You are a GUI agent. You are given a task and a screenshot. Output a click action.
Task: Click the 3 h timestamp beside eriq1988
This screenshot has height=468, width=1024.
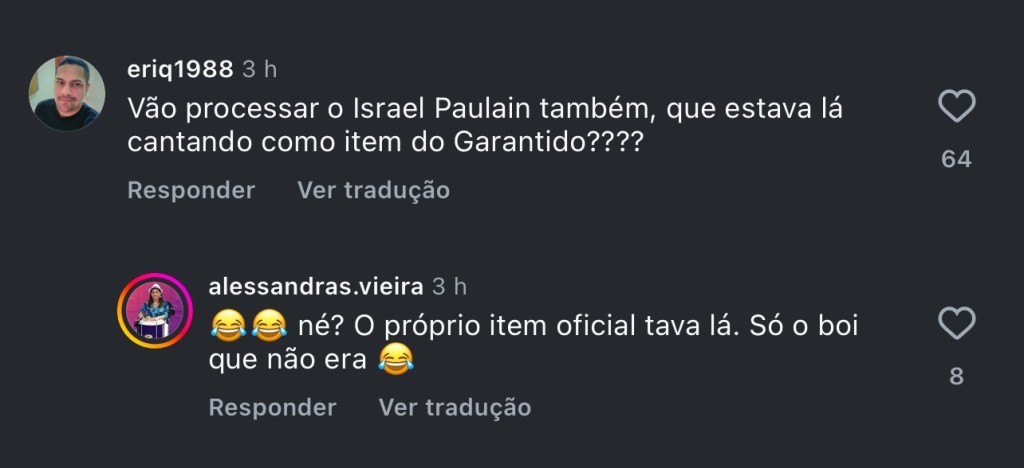[x=260, y=69]
